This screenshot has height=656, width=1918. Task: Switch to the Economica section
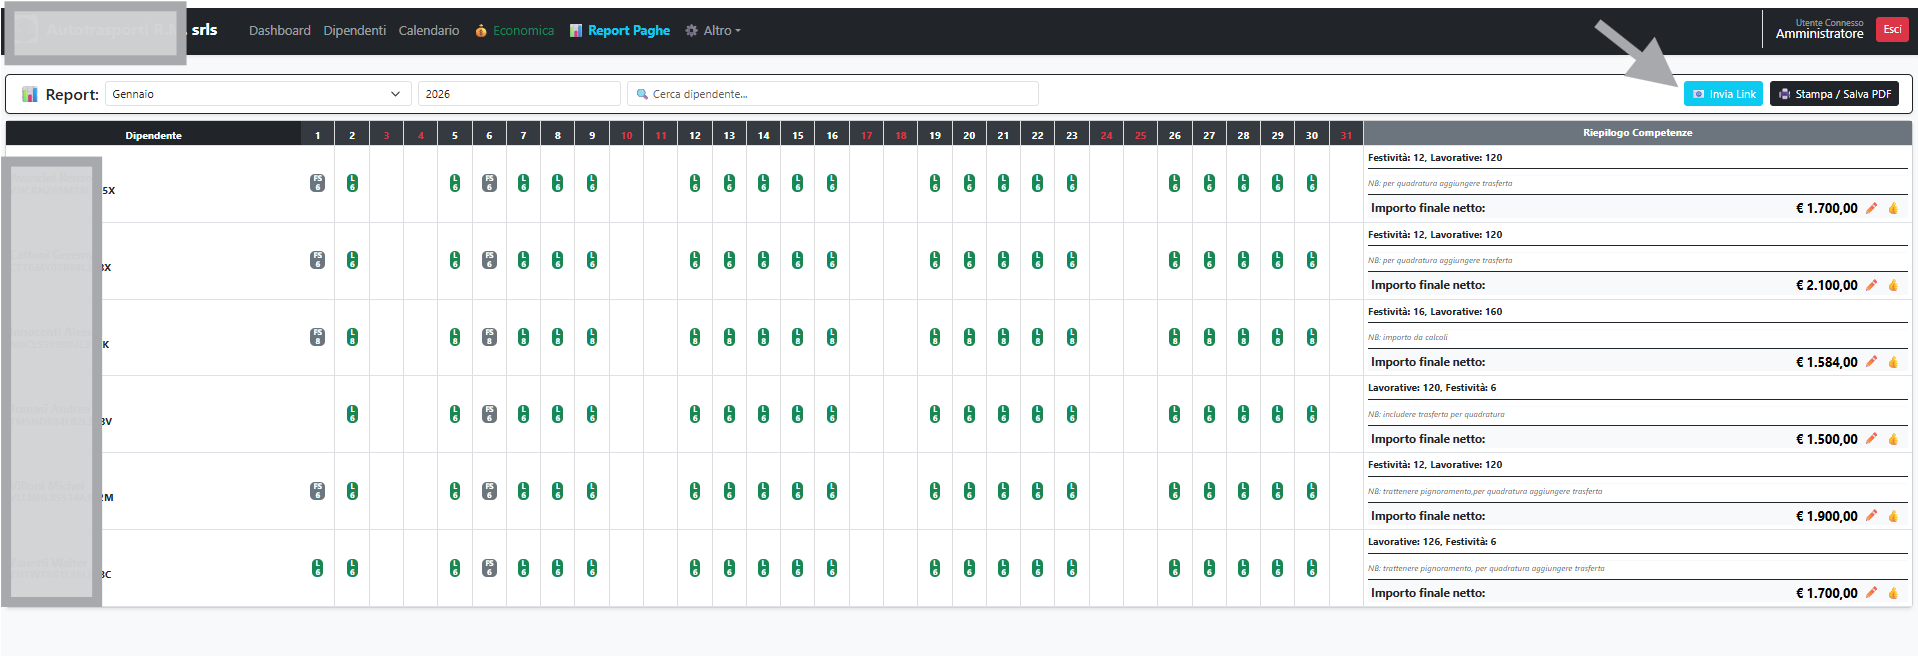point(514,31)
